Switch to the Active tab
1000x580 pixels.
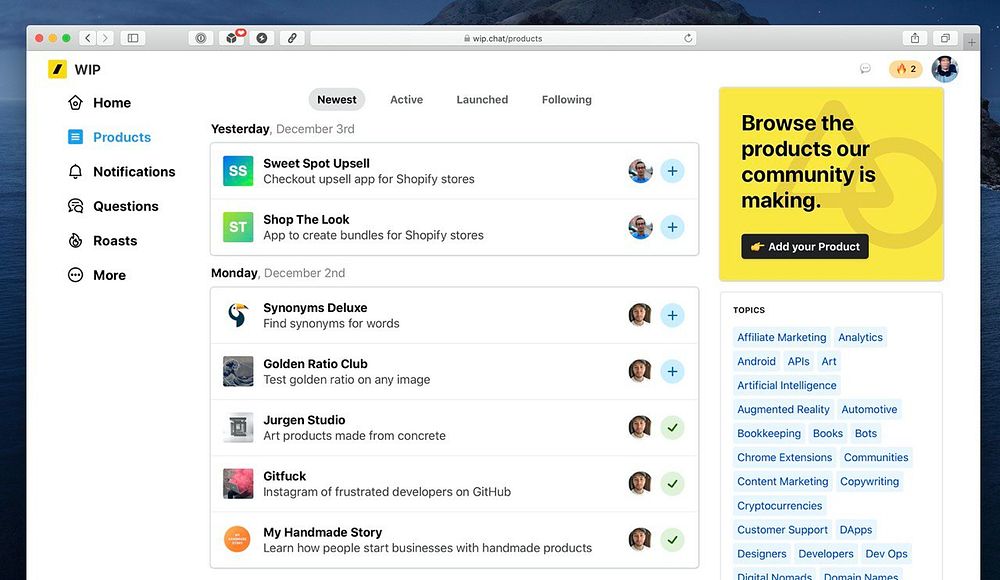point(406,100)
